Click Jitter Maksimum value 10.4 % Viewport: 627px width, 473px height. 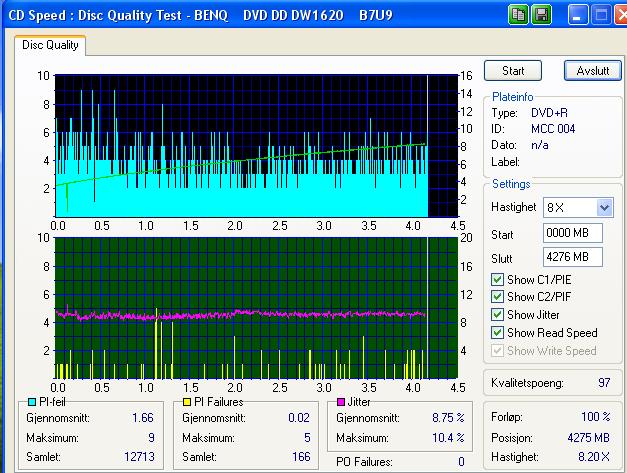point(448,438)
